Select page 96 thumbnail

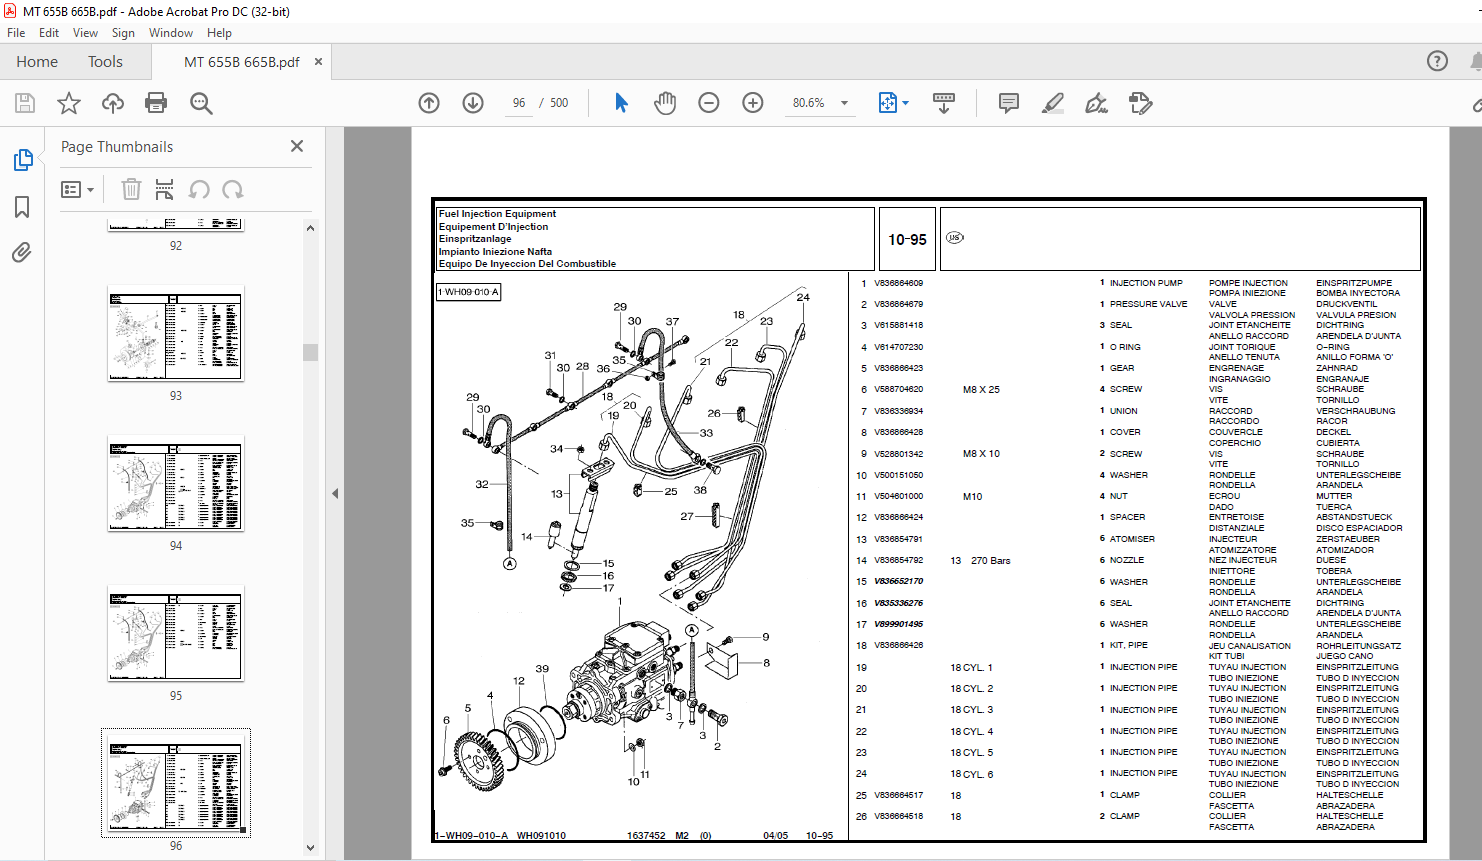pyautogui.click(x=176, y=784)
